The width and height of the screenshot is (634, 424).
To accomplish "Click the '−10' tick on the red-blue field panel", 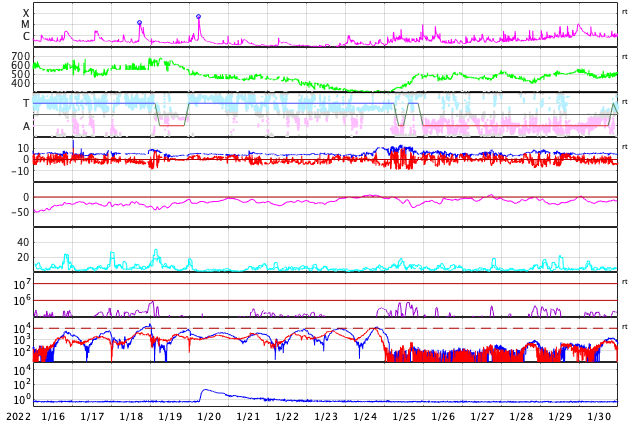I will click(x=20, y=171).
